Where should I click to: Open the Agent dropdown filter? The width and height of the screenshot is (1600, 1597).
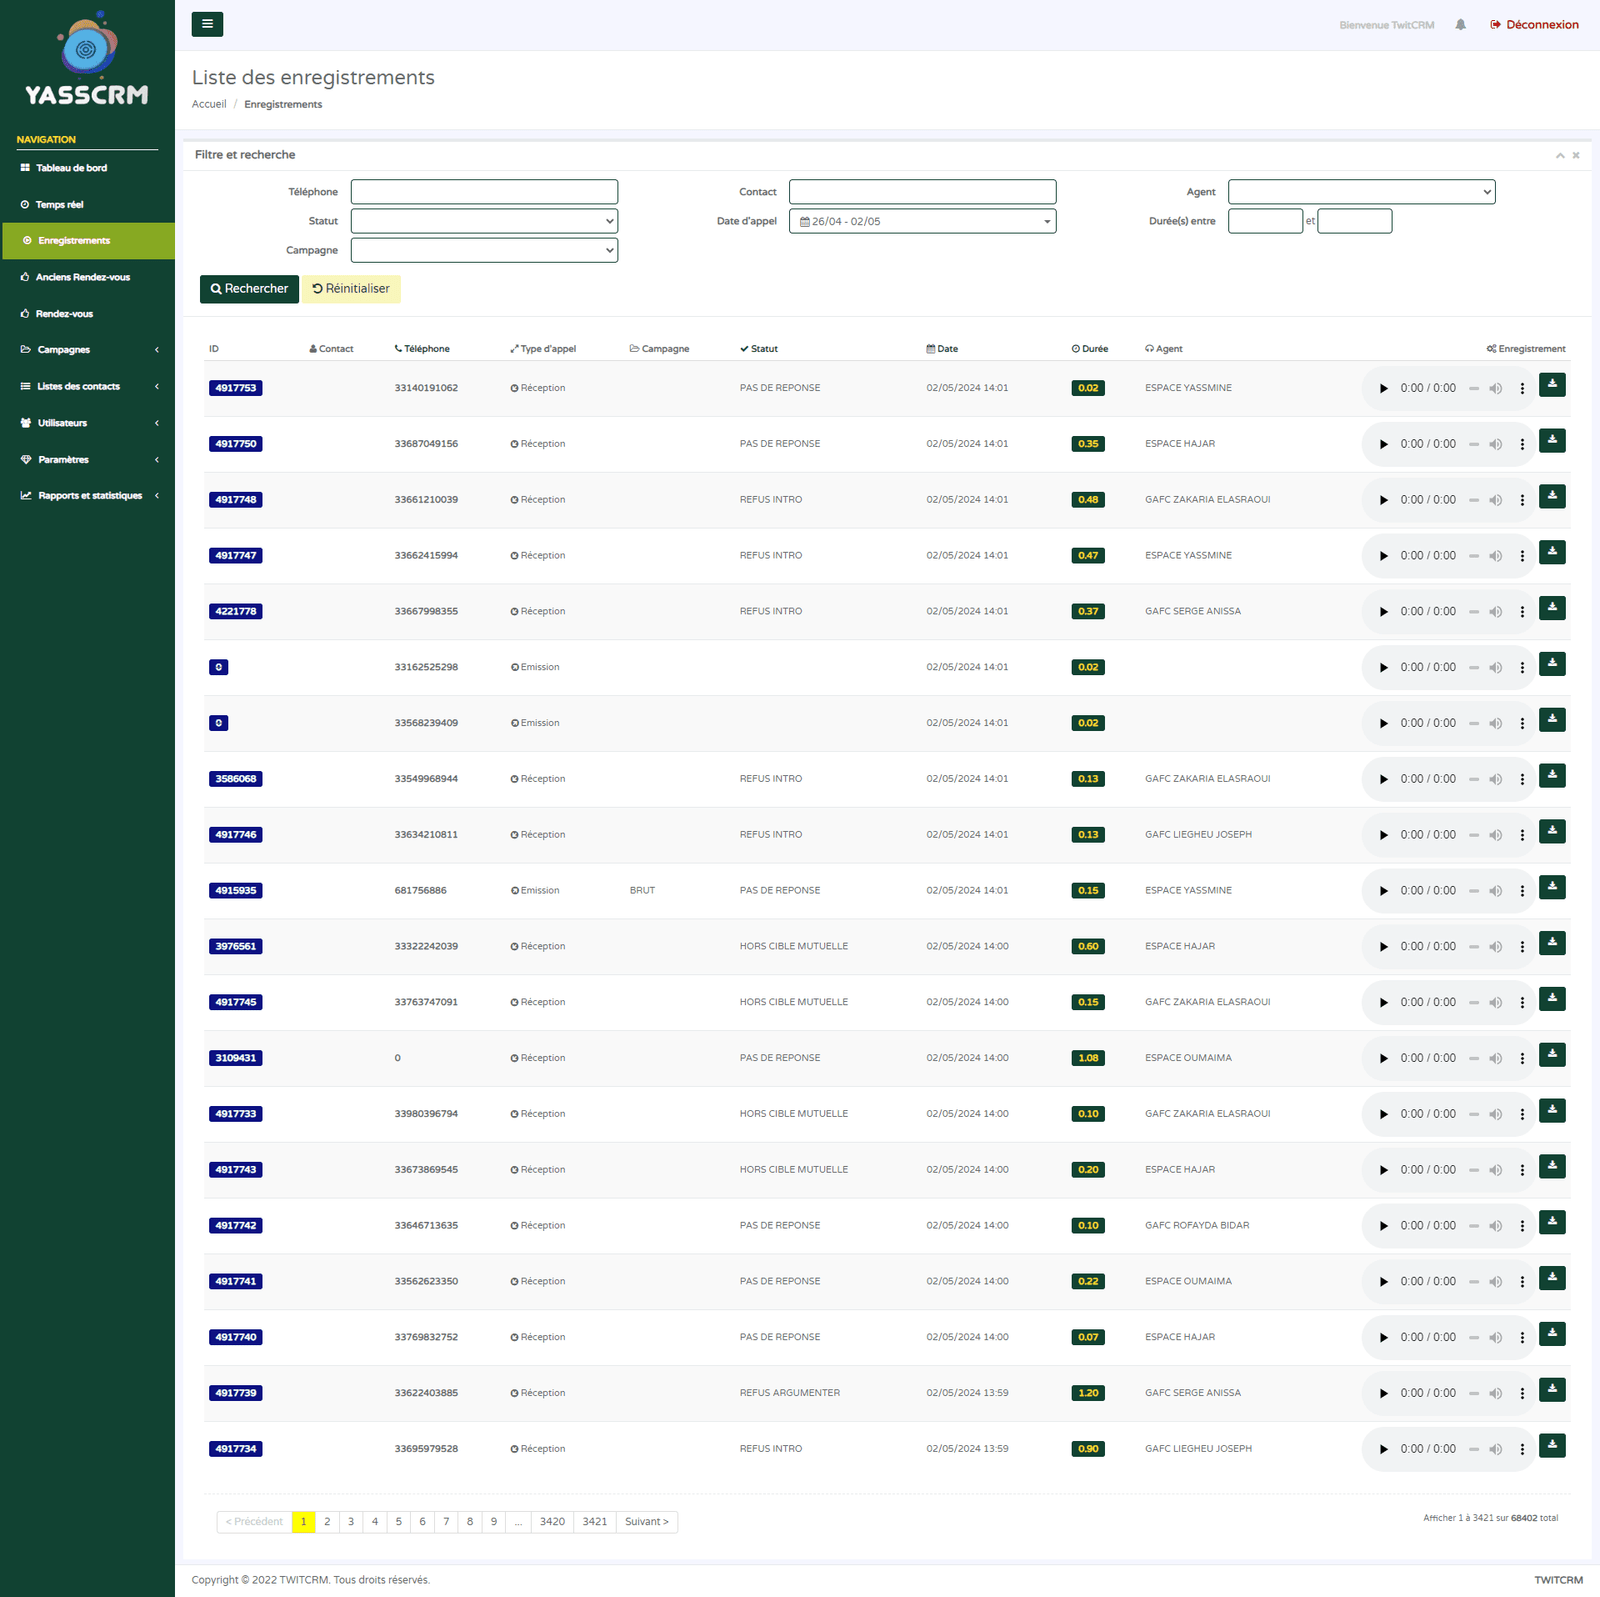pos(1361,192)
